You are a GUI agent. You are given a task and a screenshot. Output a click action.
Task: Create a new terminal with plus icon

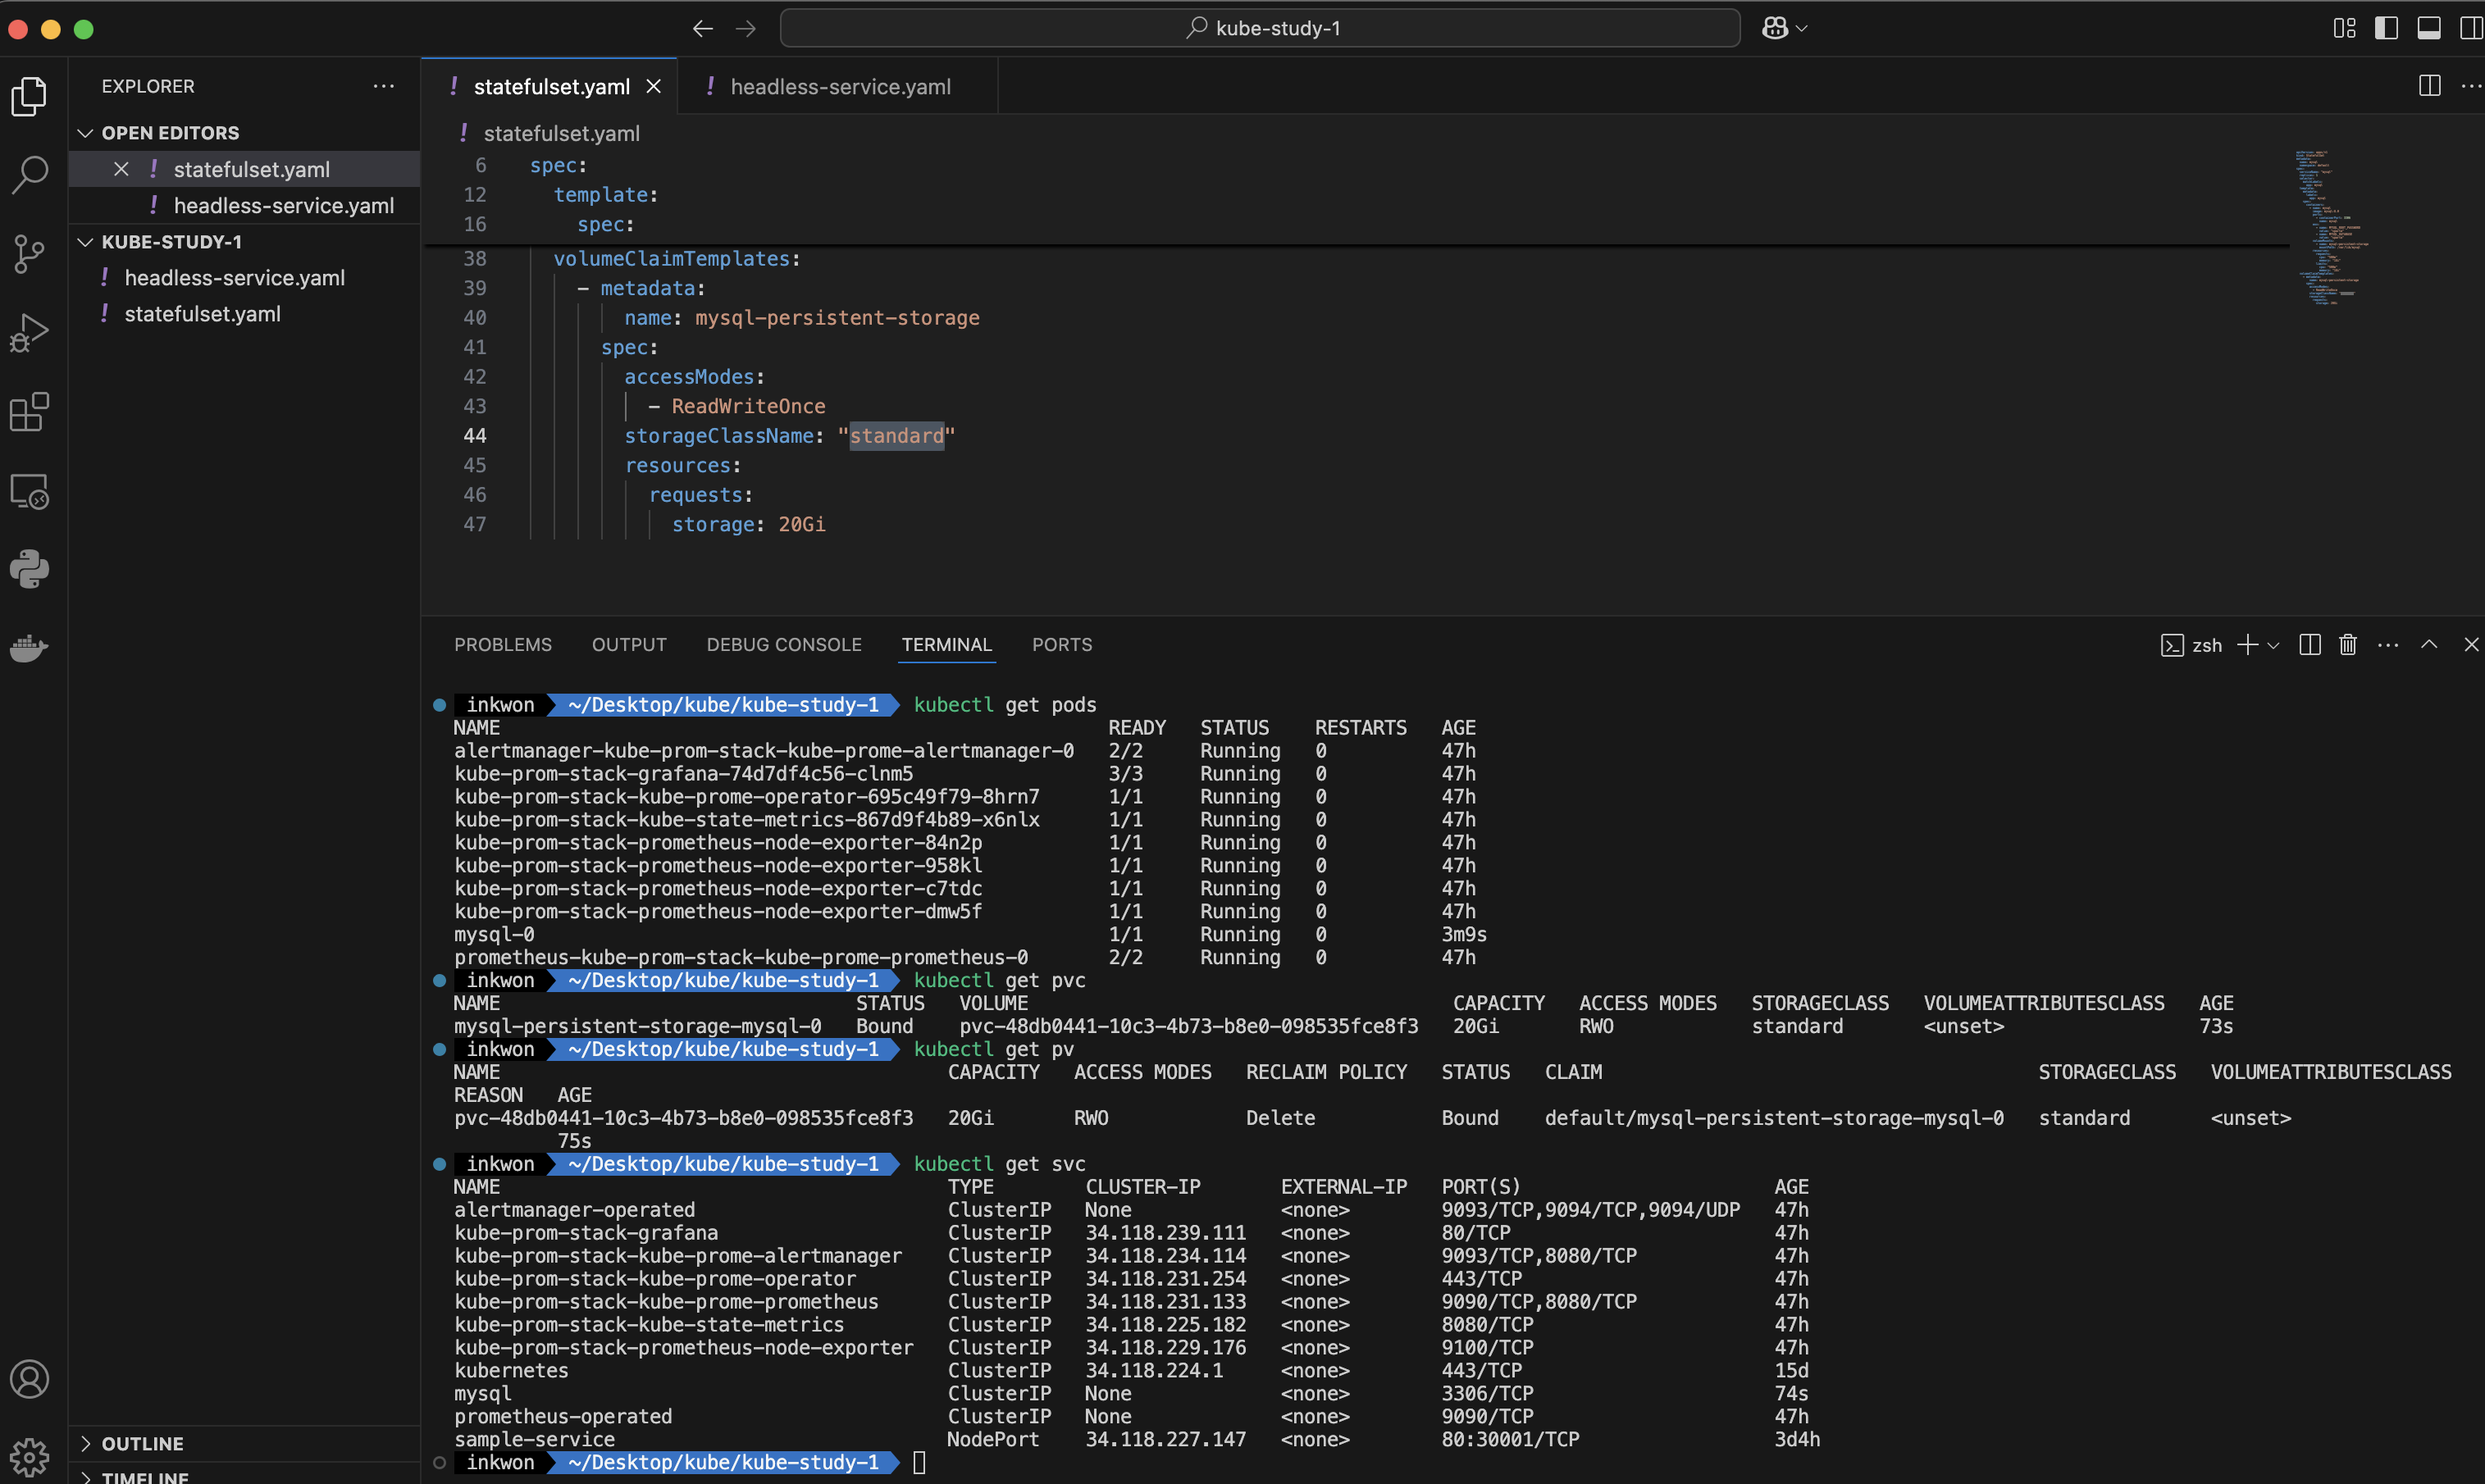(2247, 645)
